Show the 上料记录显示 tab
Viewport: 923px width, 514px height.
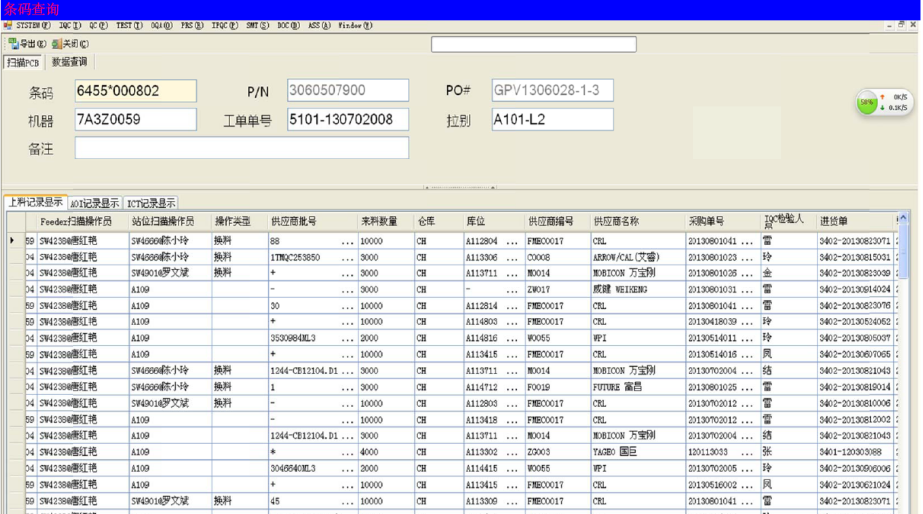click(35, 203)
